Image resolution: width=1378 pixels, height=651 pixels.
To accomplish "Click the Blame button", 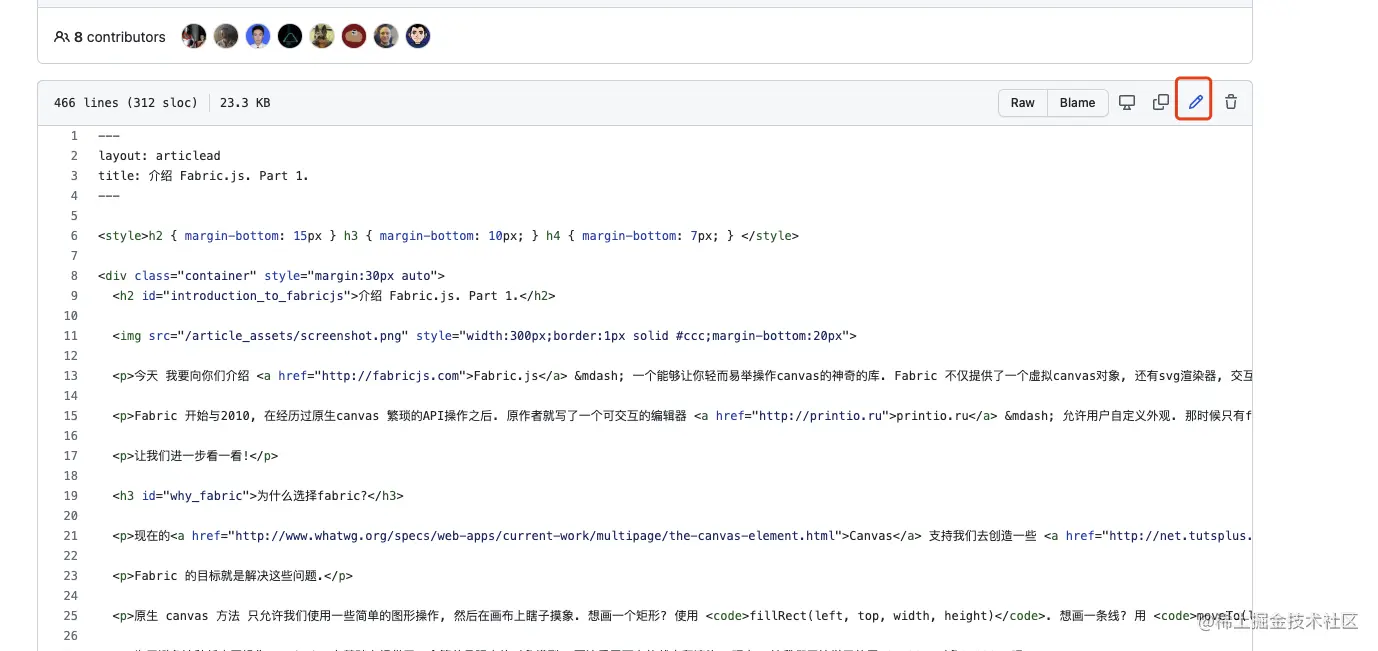I will [1077, 103].
